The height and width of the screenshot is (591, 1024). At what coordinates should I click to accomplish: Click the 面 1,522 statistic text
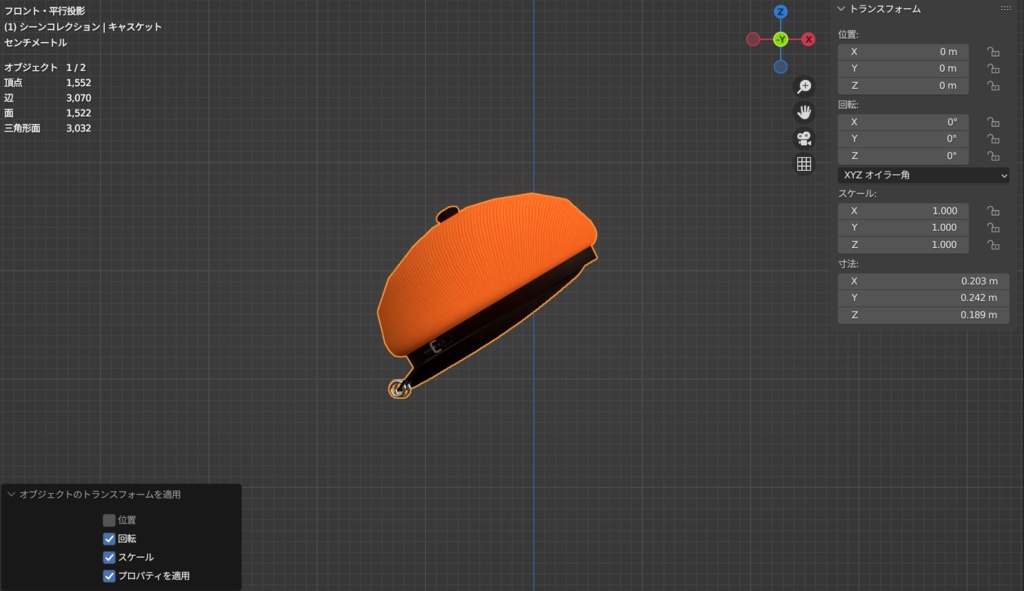click(48, 113)
